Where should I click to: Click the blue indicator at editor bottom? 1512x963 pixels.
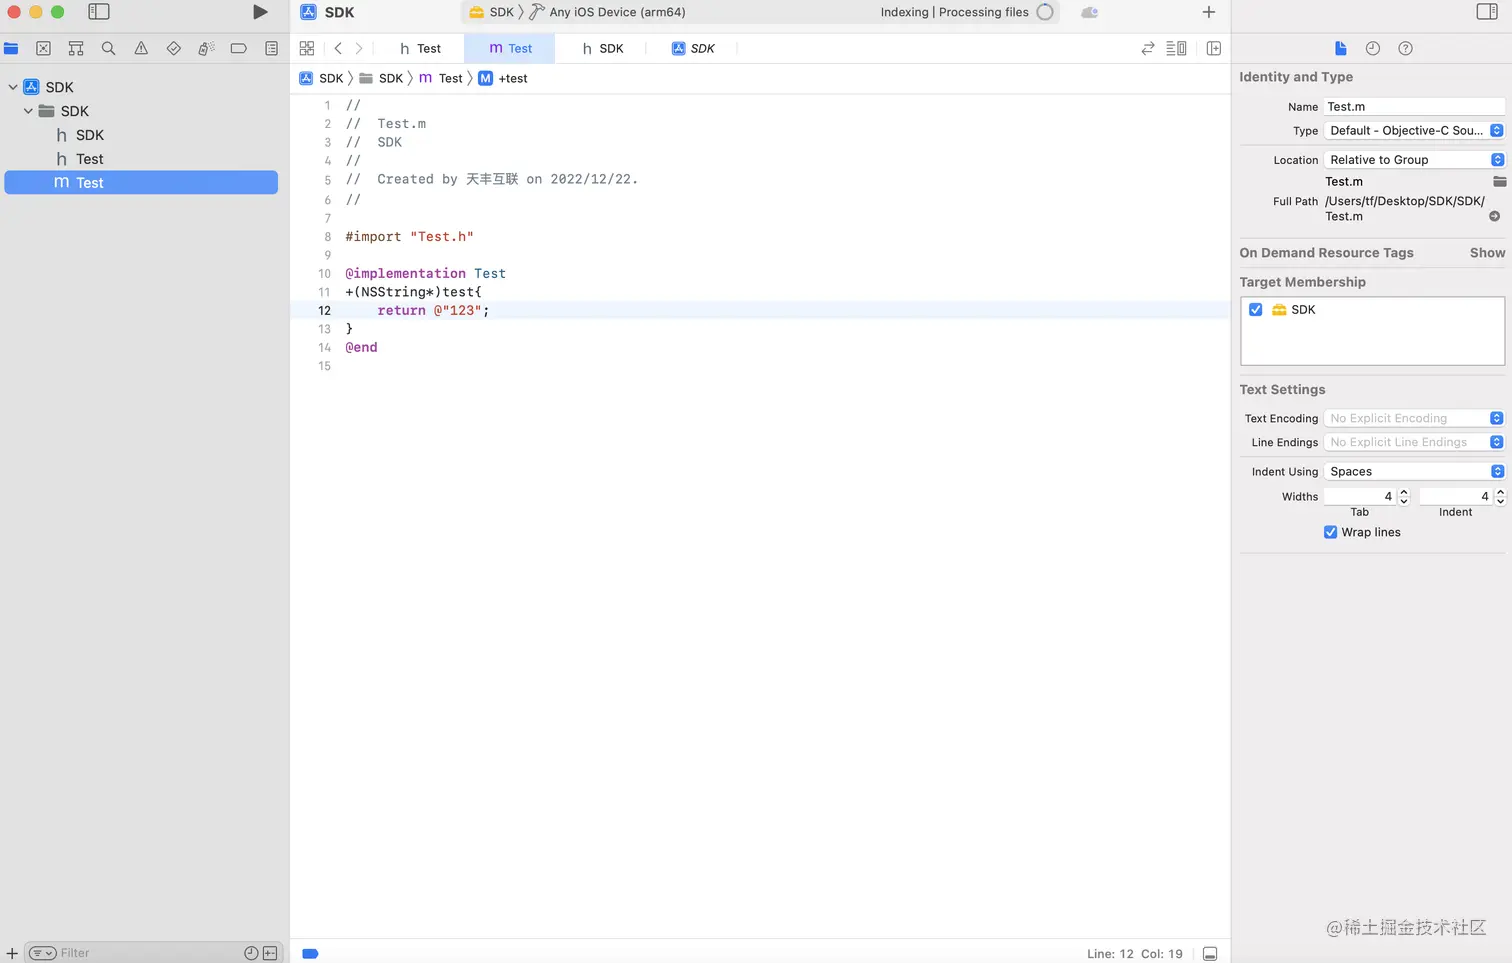[310, 954]
